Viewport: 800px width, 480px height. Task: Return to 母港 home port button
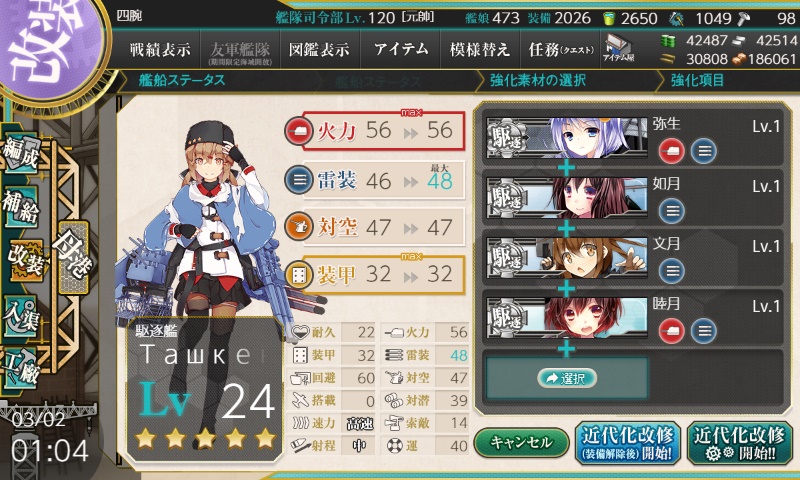[74, 257]
